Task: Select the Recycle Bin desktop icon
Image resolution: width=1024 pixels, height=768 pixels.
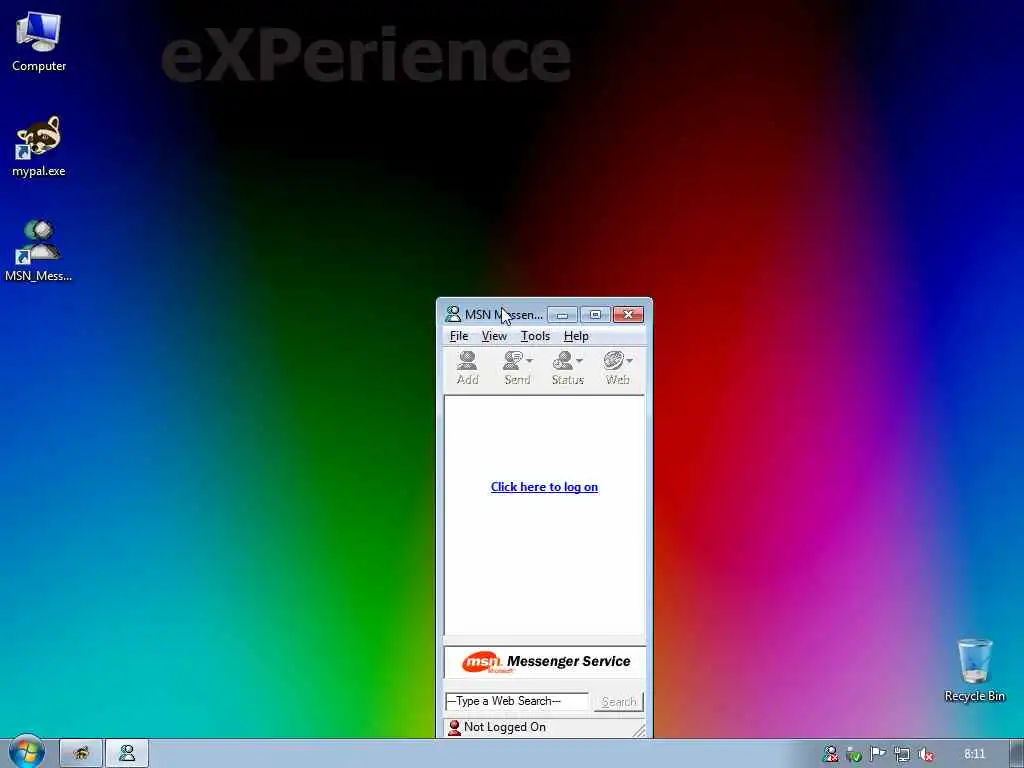Action: pos(974,670)
